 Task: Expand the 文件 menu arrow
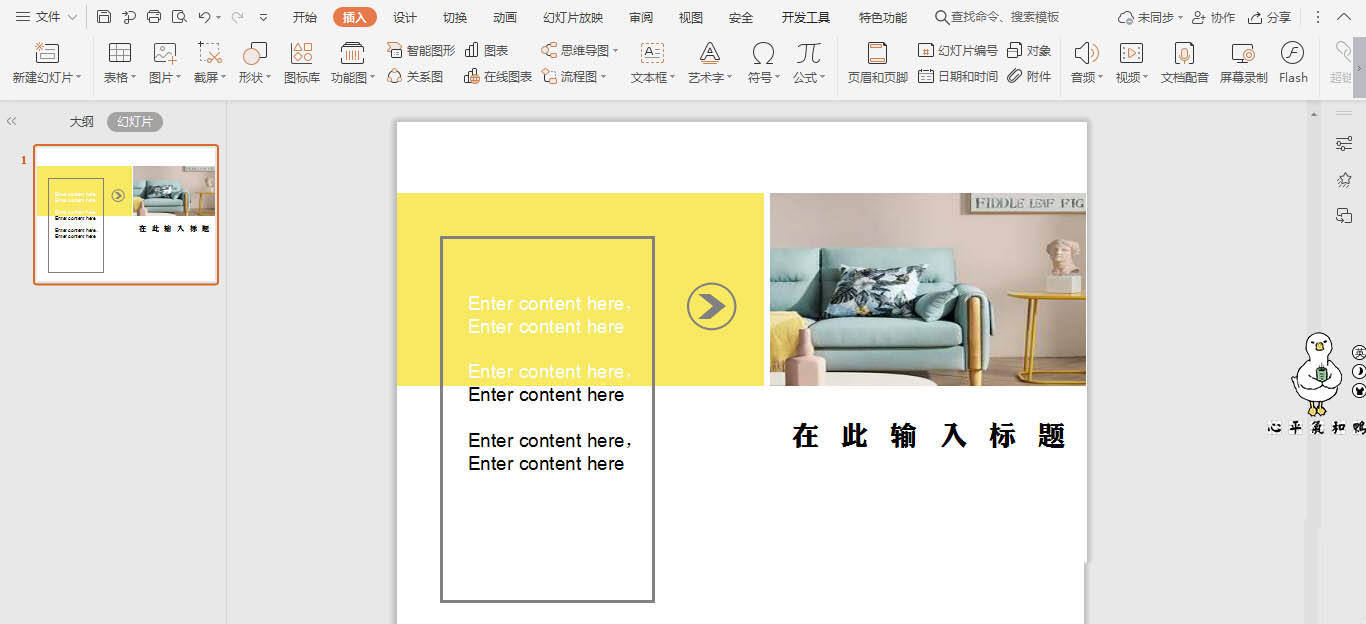[72, 17]
